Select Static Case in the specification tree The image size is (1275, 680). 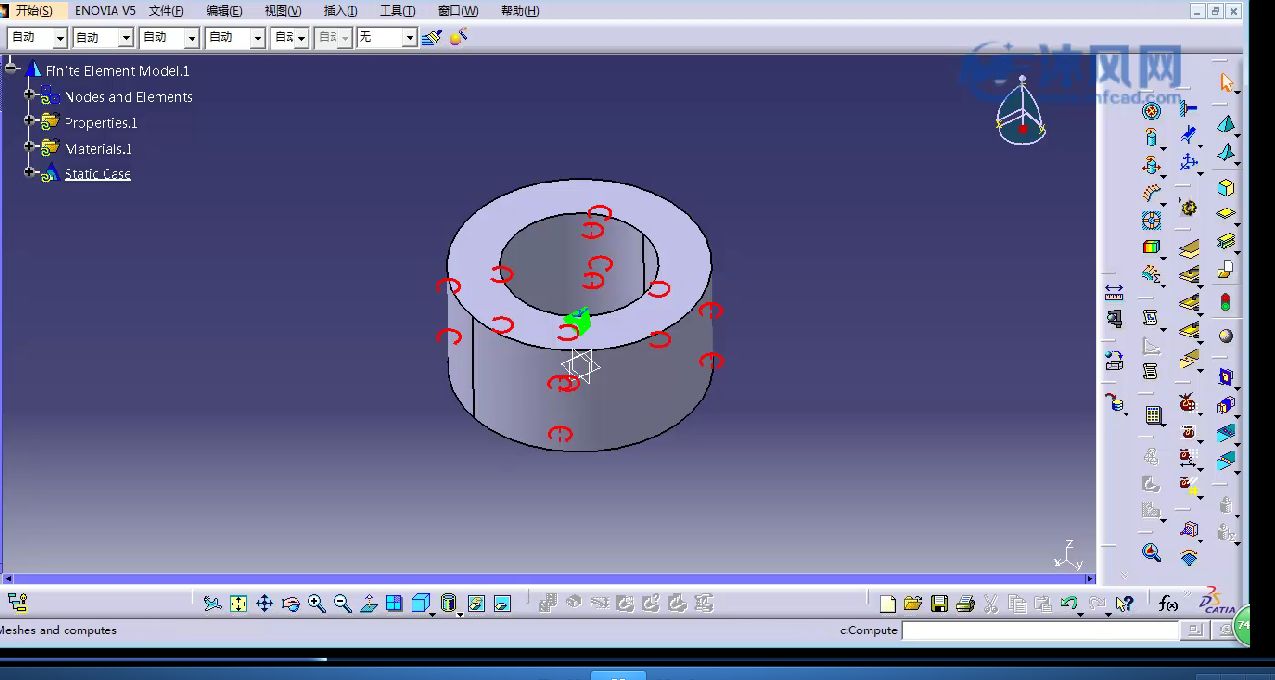pyautogui.click(x=98, y=173)
